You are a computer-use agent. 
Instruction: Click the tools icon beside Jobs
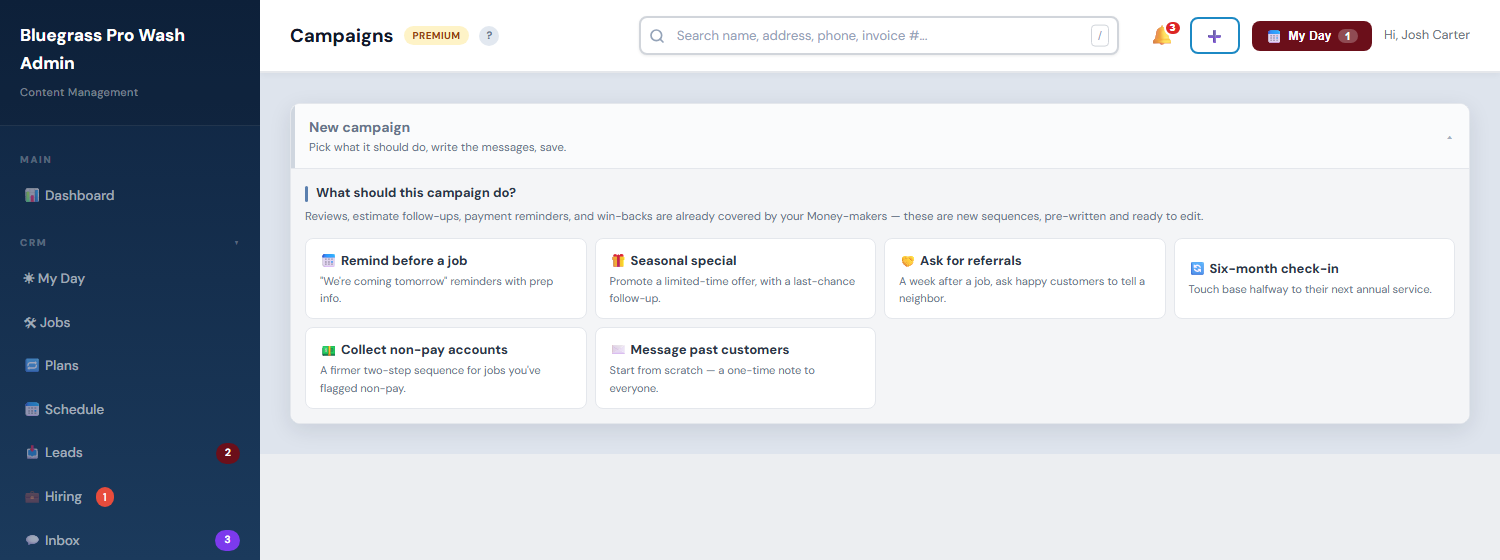click(31, 322)
